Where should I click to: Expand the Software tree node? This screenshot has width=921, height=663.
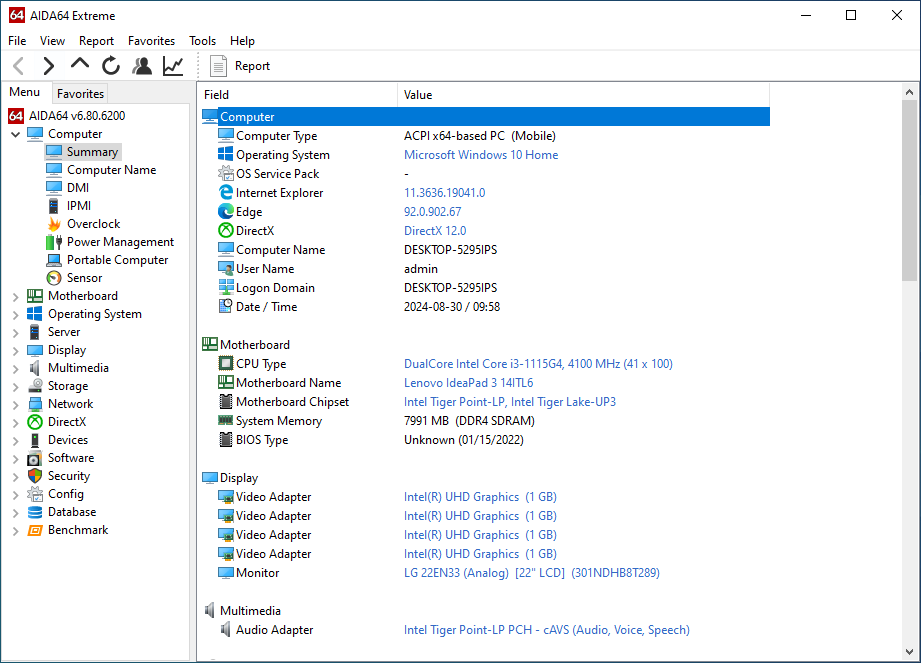(16, 459)
